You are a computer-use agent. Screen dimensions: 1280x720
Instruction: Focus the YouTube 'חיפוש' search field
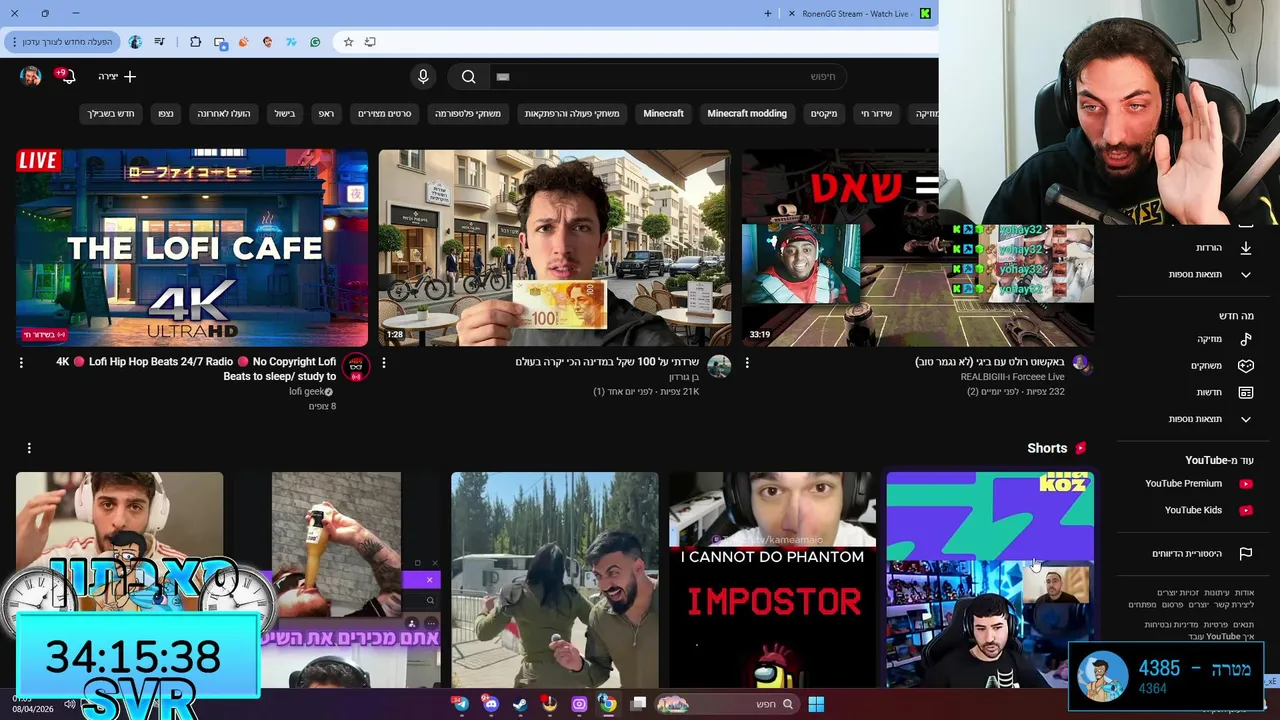point(667,77)
